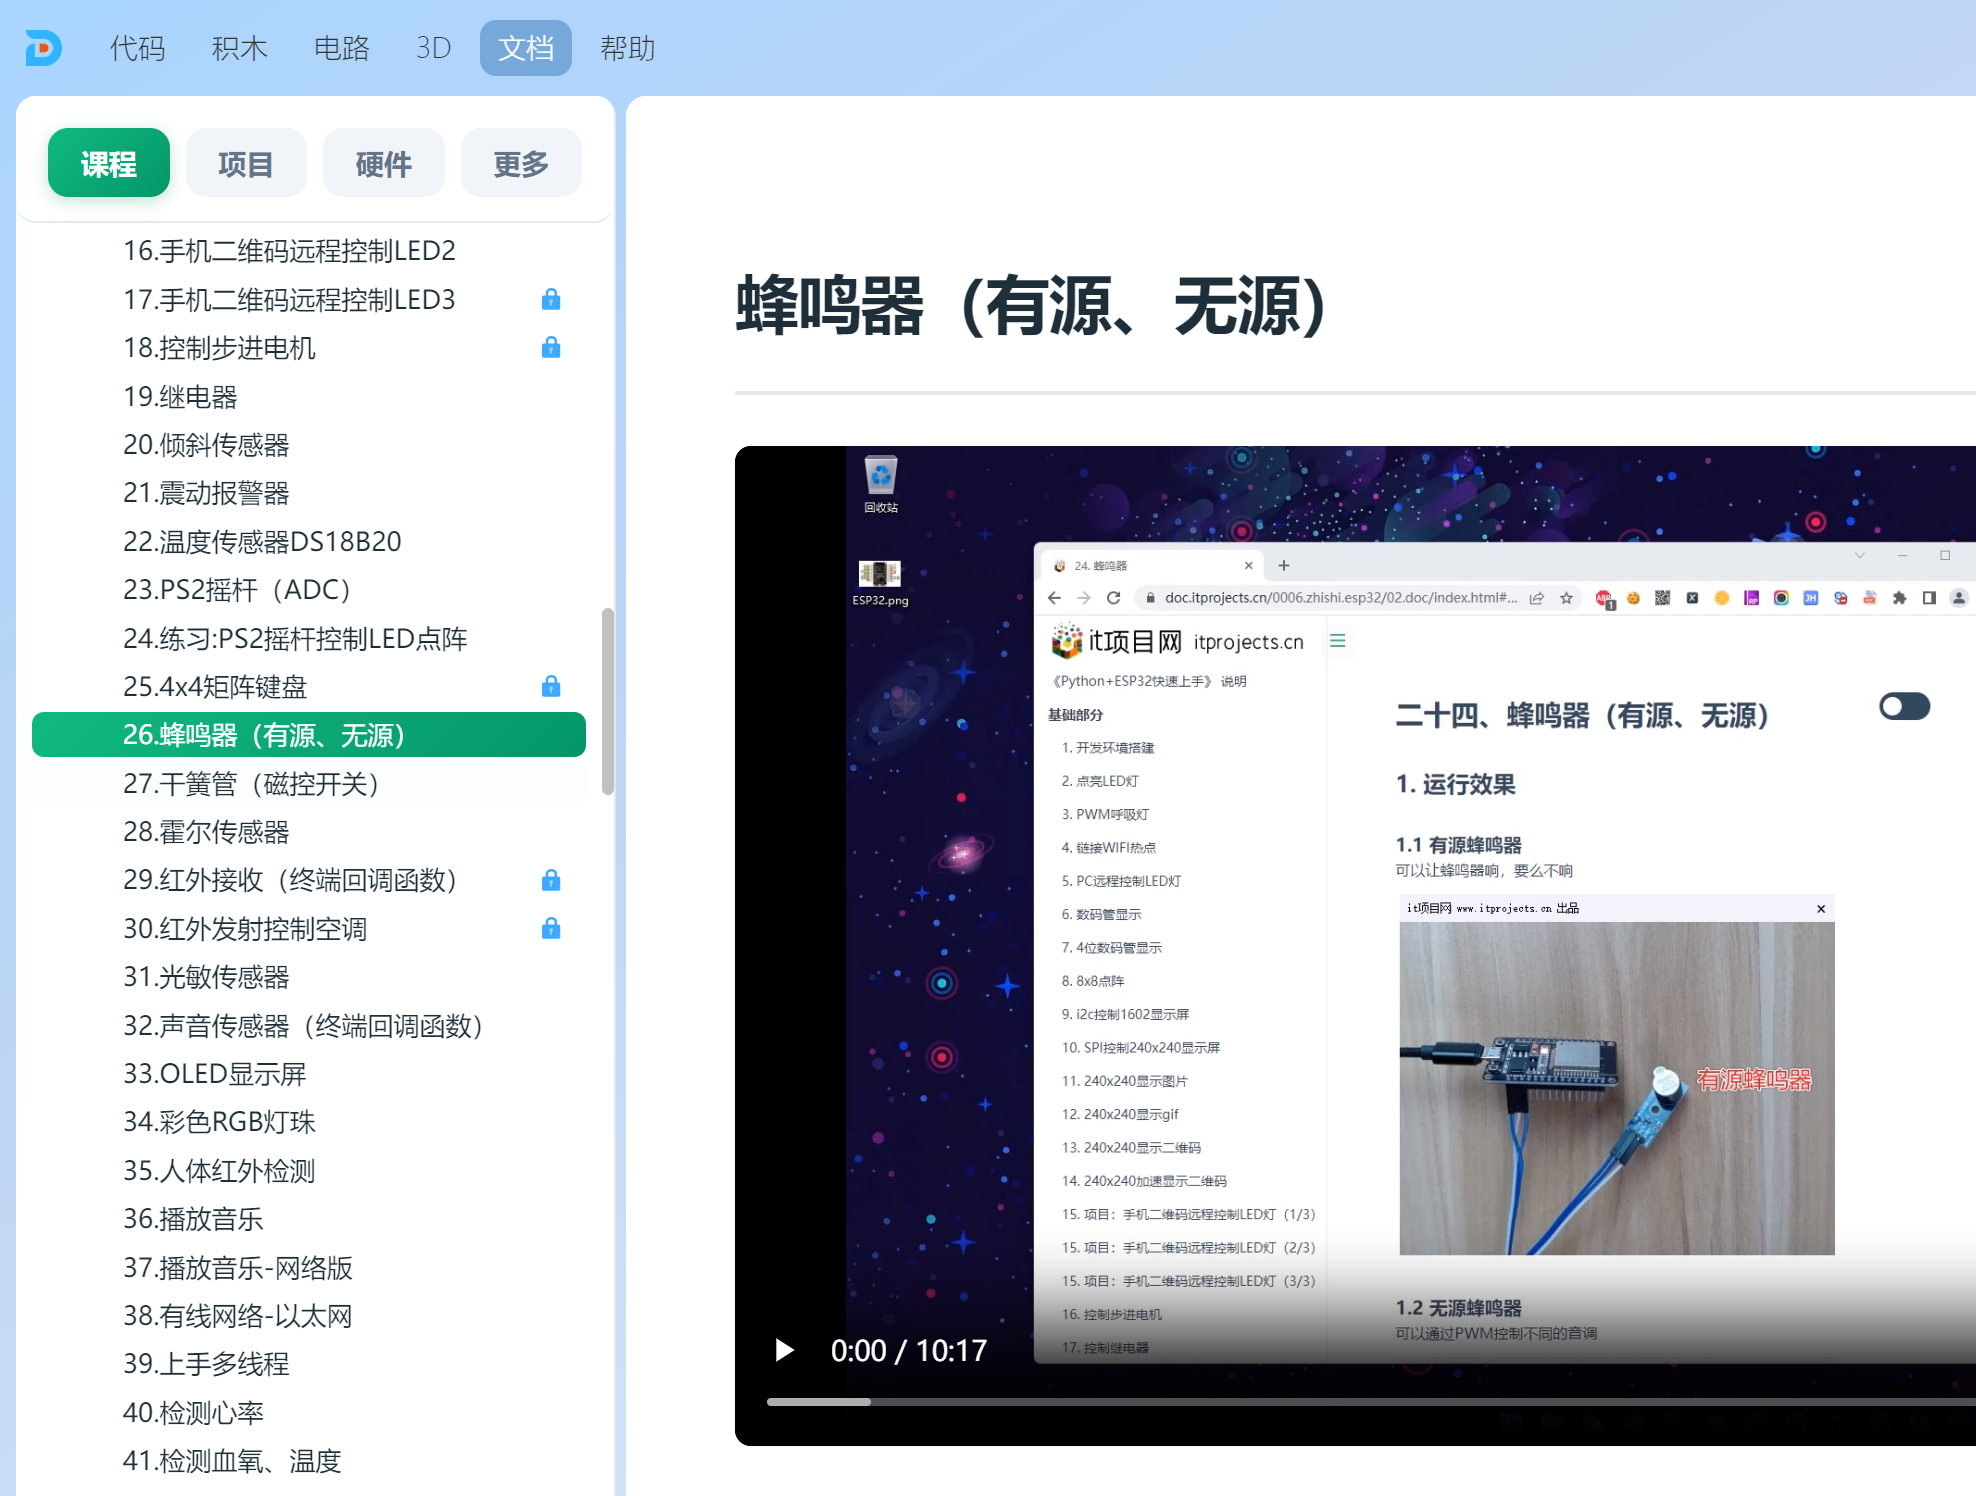Screen dimensions: 1976x1496
Task: Open the 代码 menu
Action: click(138, 48)
